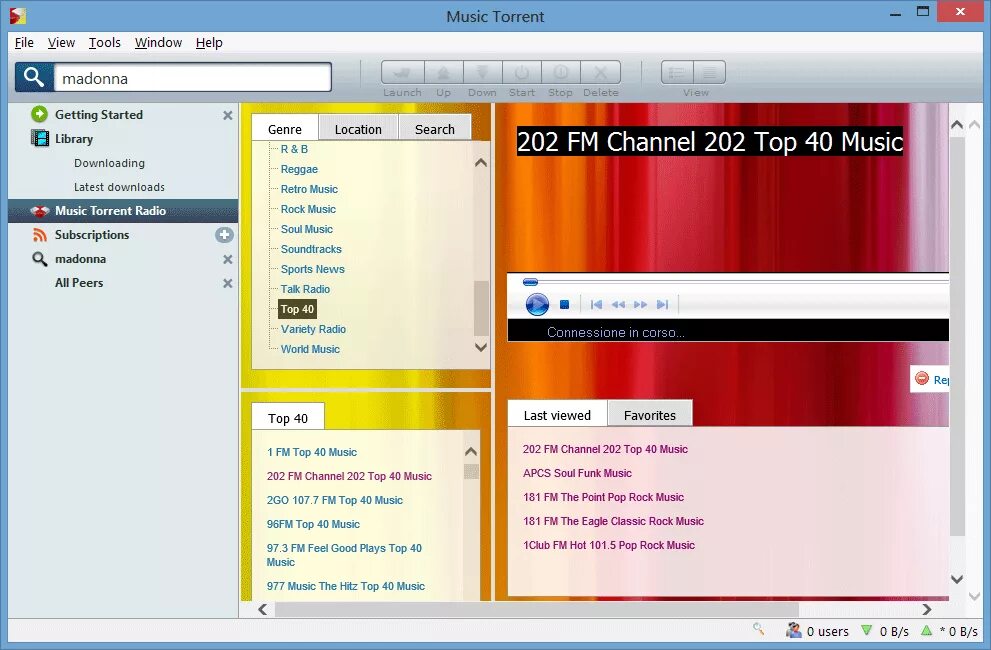
Task: Play the radio stream
Action: pyautogui.click(x=537, y=305)
